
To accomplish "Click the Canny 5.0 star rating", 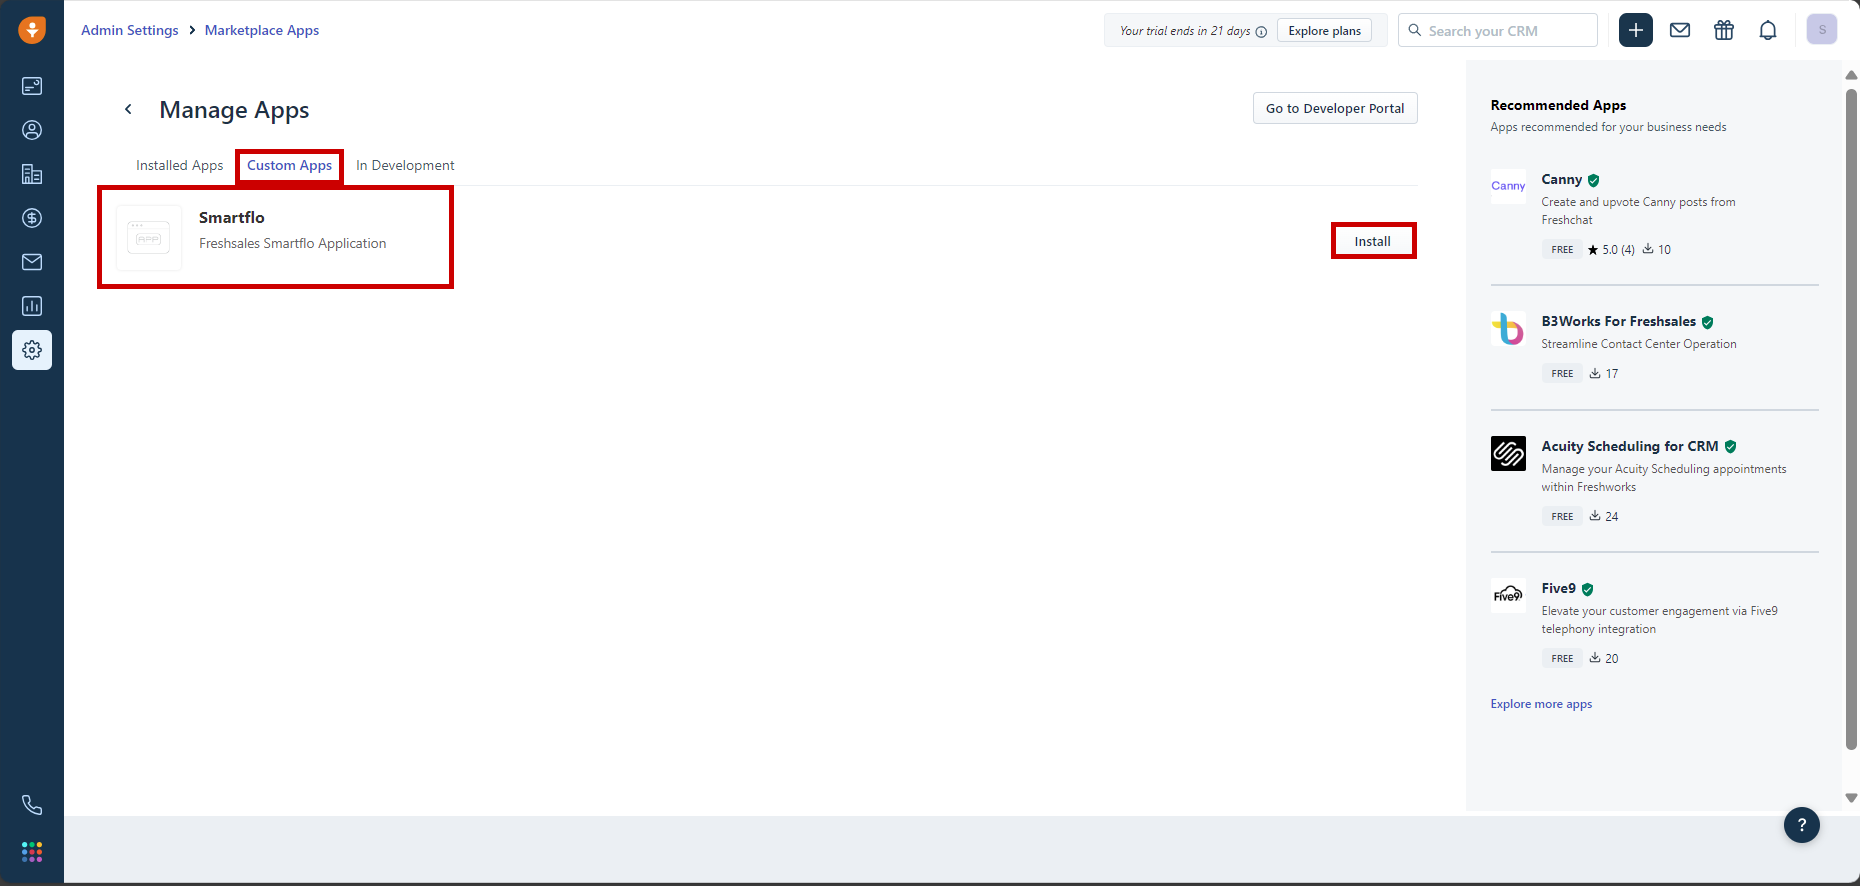I will [x=1611, y=250].
